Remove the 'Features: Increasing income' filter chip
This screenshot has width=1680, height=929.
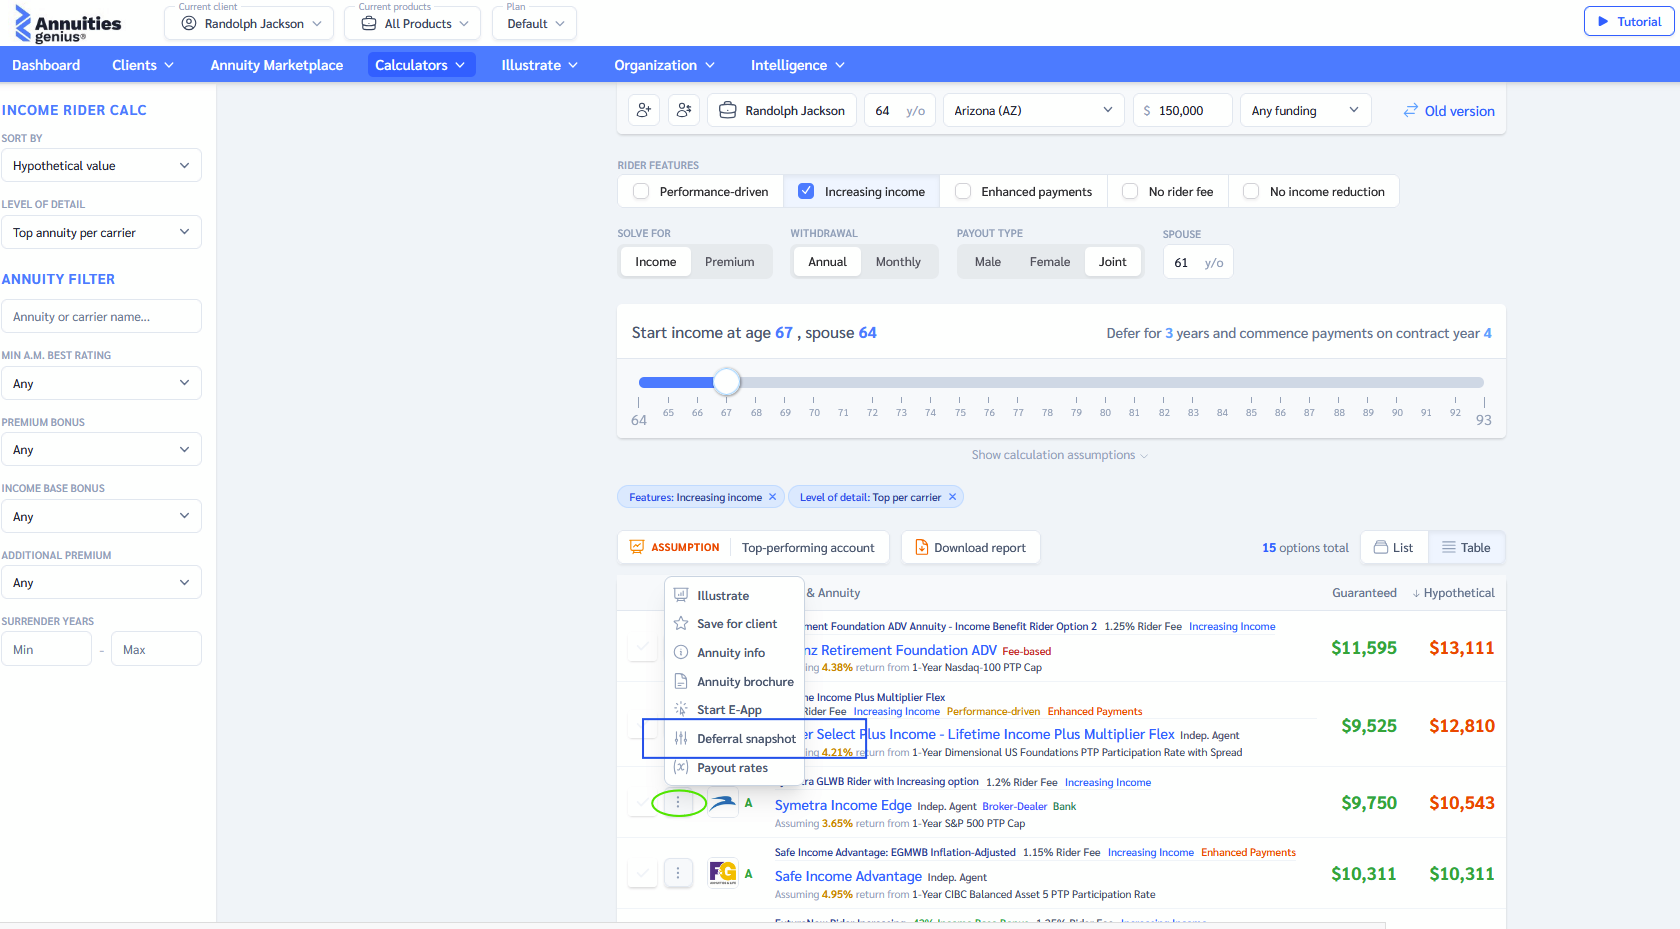coord(772,497)
